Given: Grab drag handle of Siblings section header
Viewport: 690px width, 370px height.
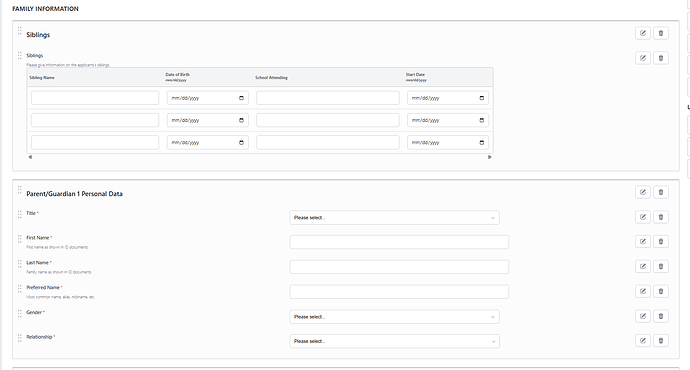Looking at the screenshot, I should point(19,31).
